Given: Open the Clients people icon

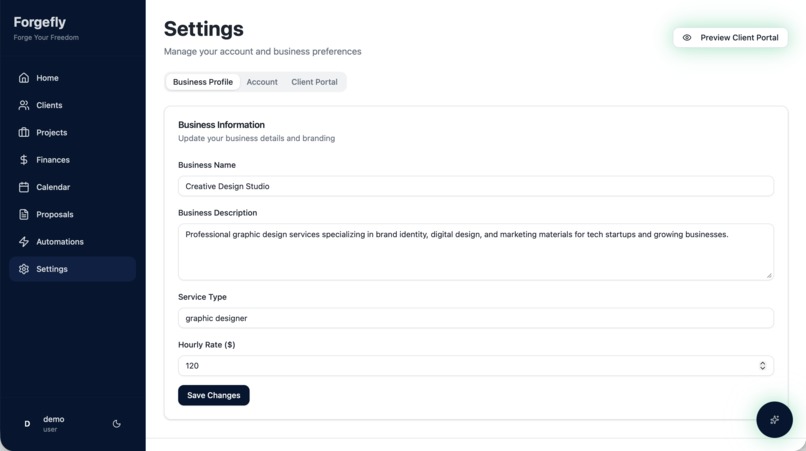Looking at the screenshot, I should coord(24,105).
